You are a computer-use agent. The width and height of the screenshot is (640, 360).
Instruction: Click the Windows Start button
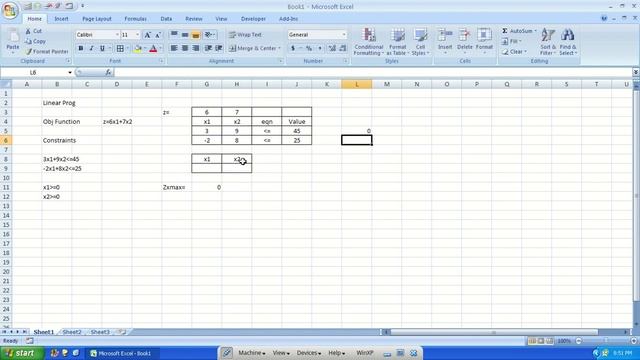click(x=21, y=353)
